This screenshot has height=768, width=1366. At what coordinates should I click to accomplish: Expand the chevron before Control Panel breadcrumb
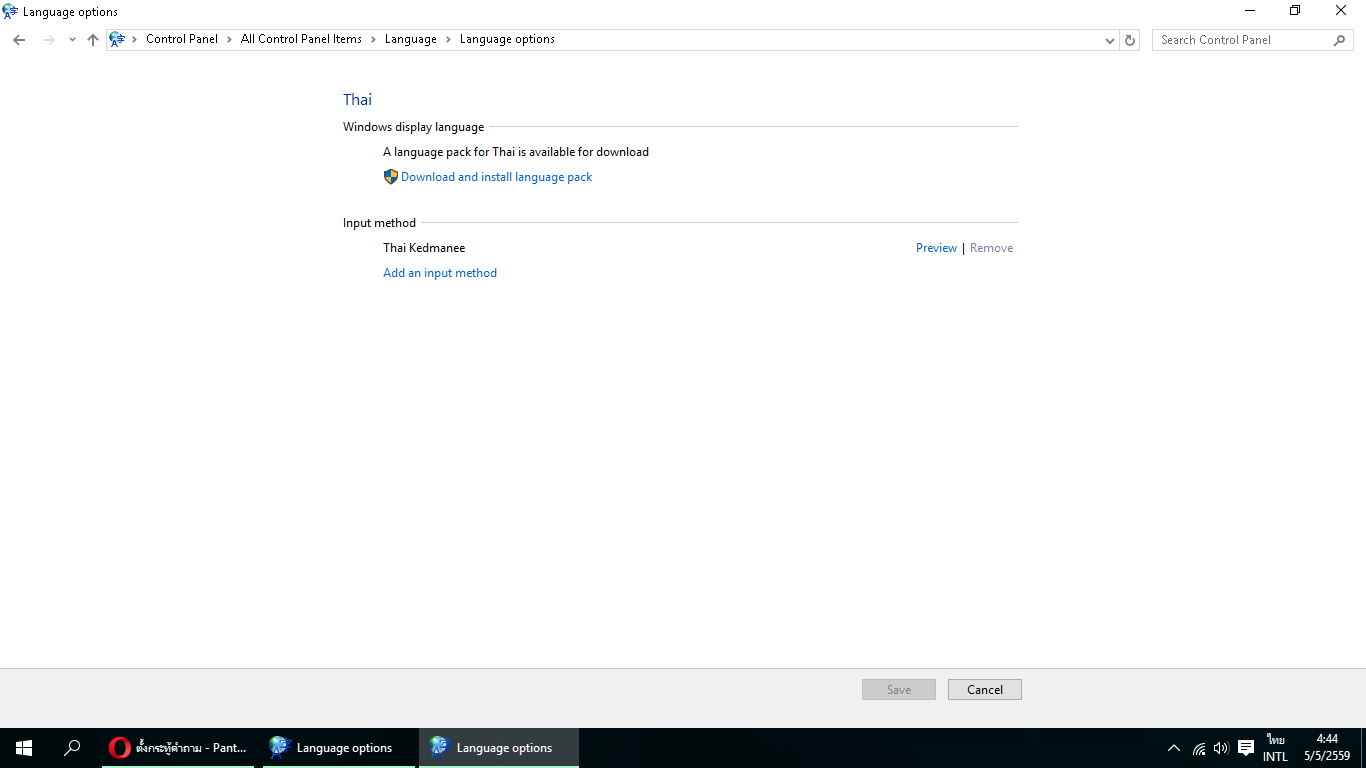click(135, 40)
